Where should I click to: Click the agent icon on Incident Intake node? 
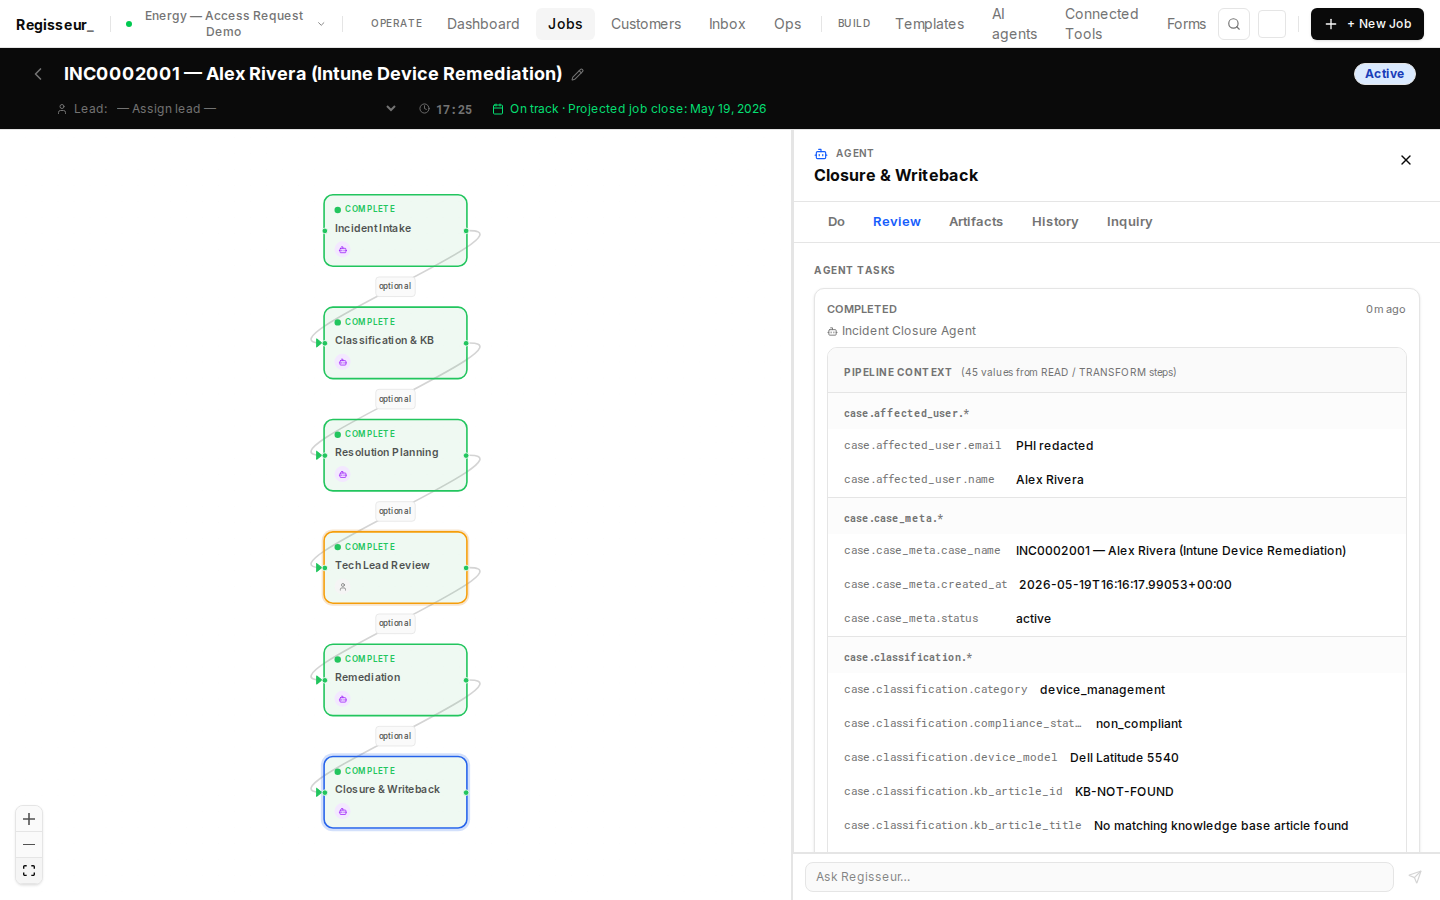point(343,250)
